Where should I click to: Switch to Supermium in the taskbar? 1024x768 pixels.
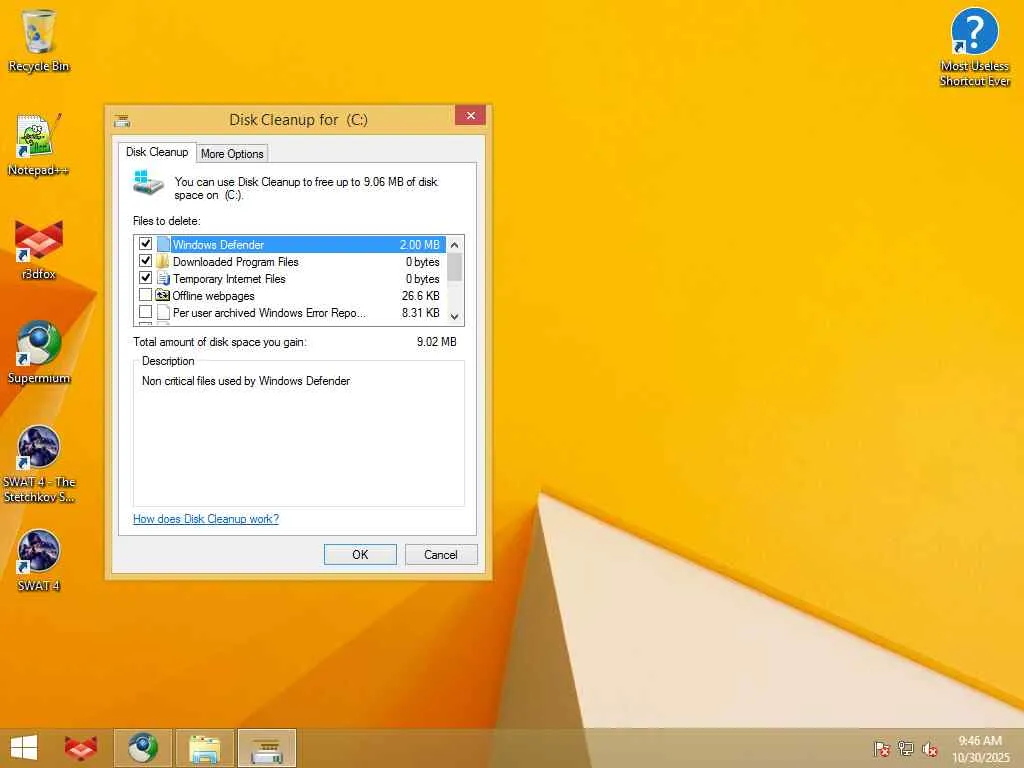[x=143, y=748]
